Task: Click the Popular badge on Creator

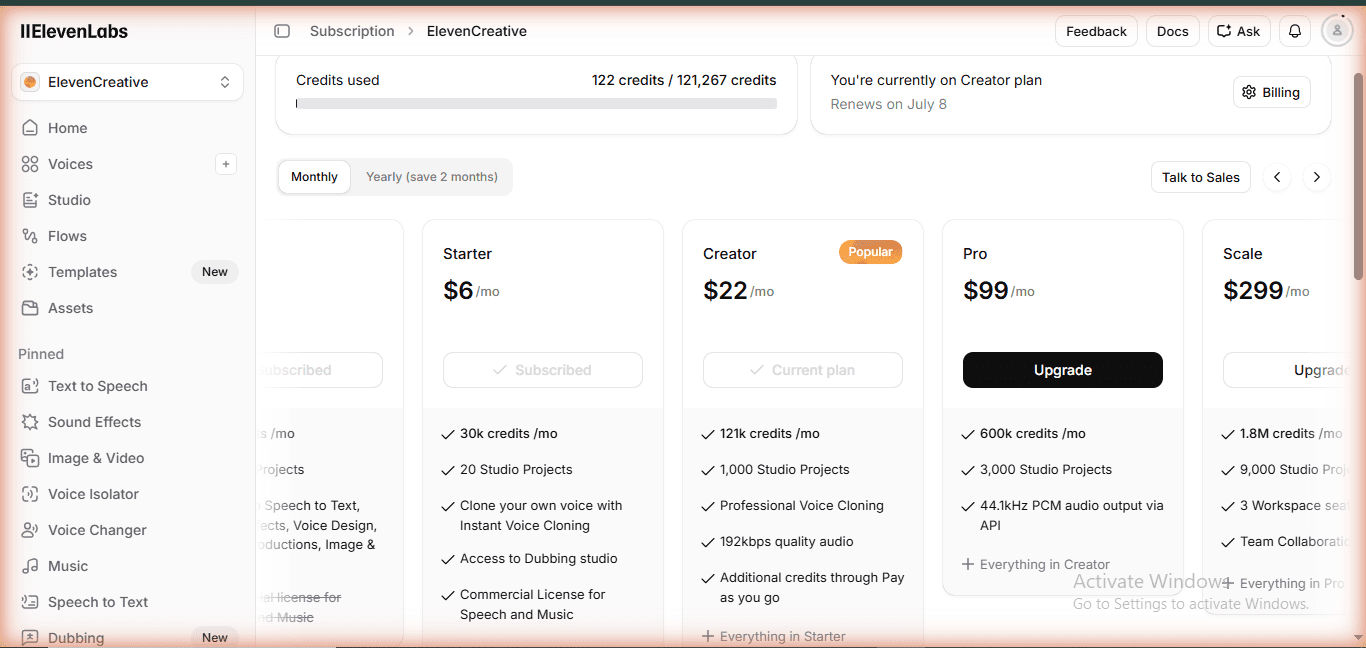Action: click(x=871, y=252)
